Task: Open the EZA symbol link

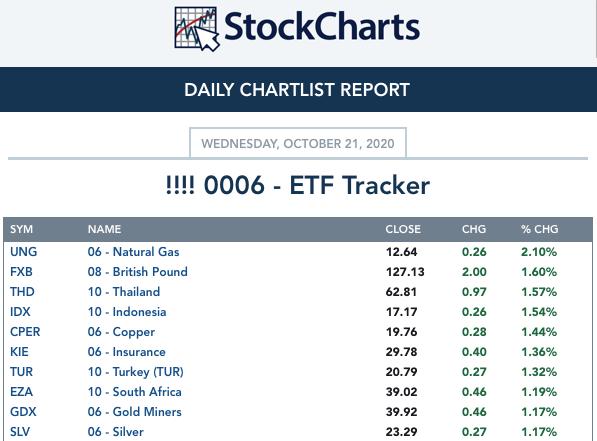Action: click(x=21, y=392)
